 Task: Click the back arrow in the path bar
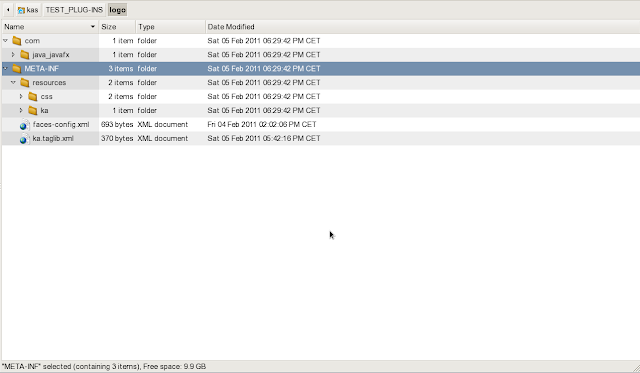[8, 9]
